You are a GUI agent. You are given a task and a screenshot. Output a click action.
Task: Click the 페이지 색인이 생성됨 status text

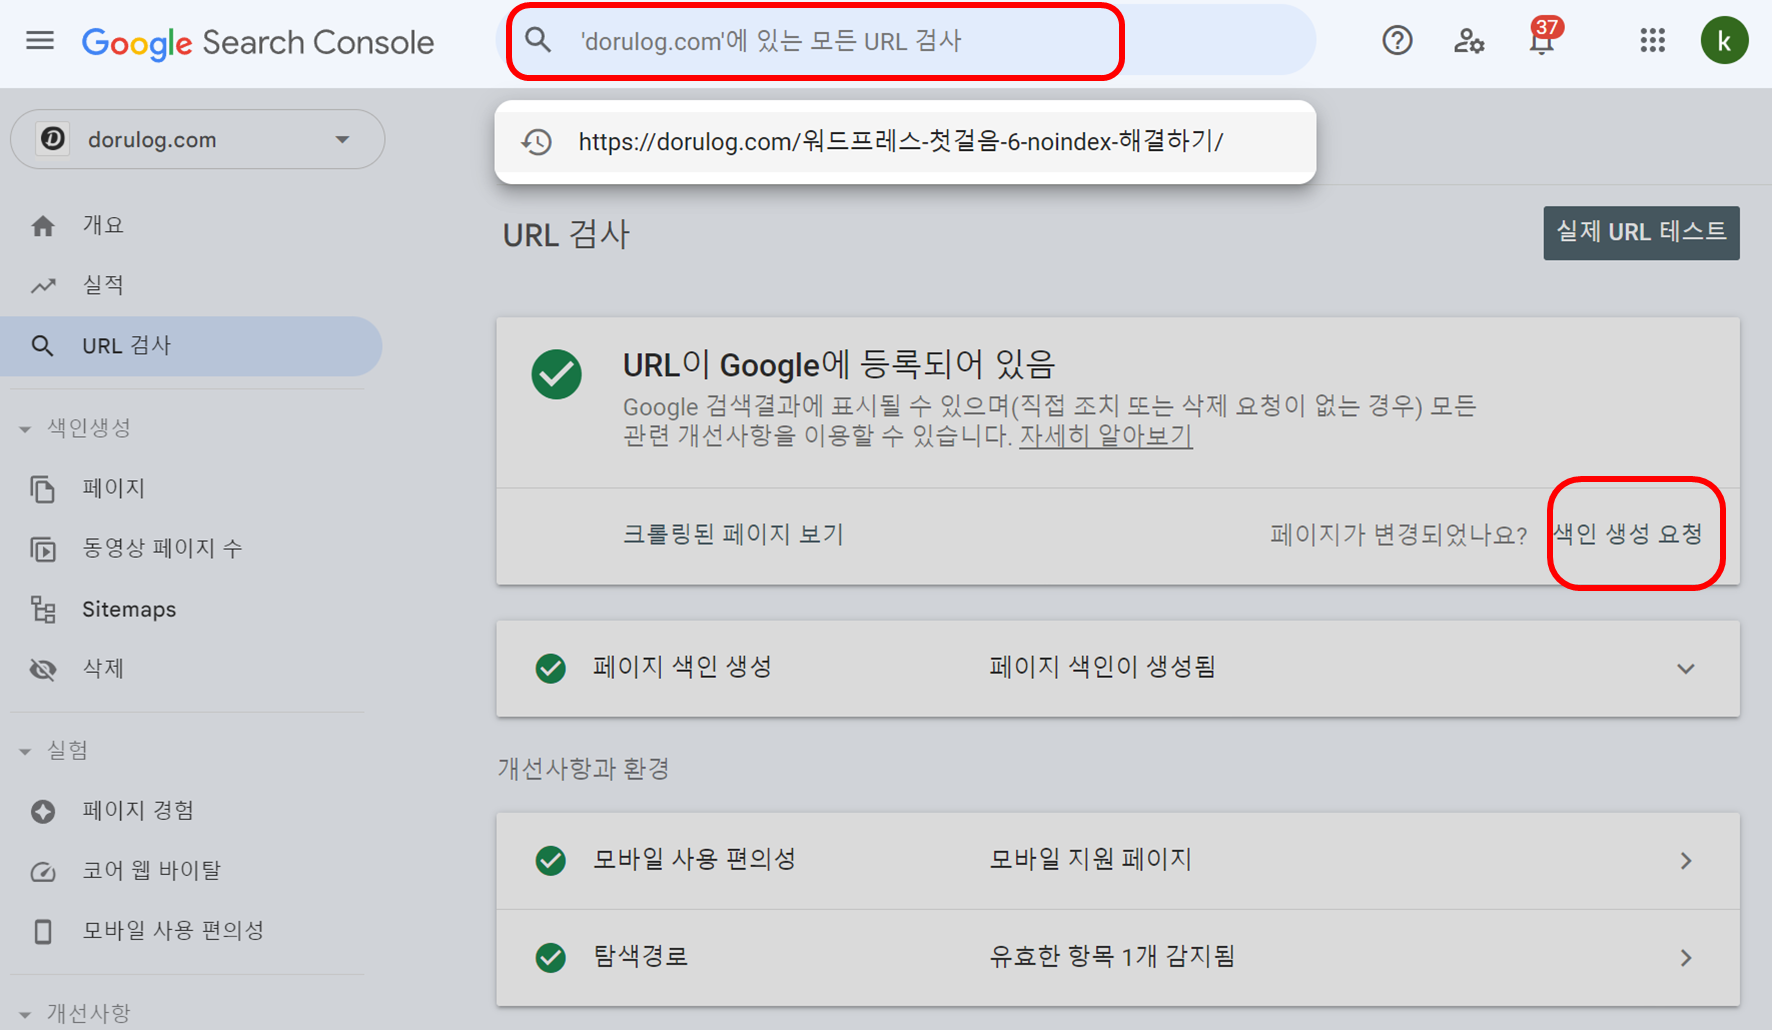(x=1102, y=668)
